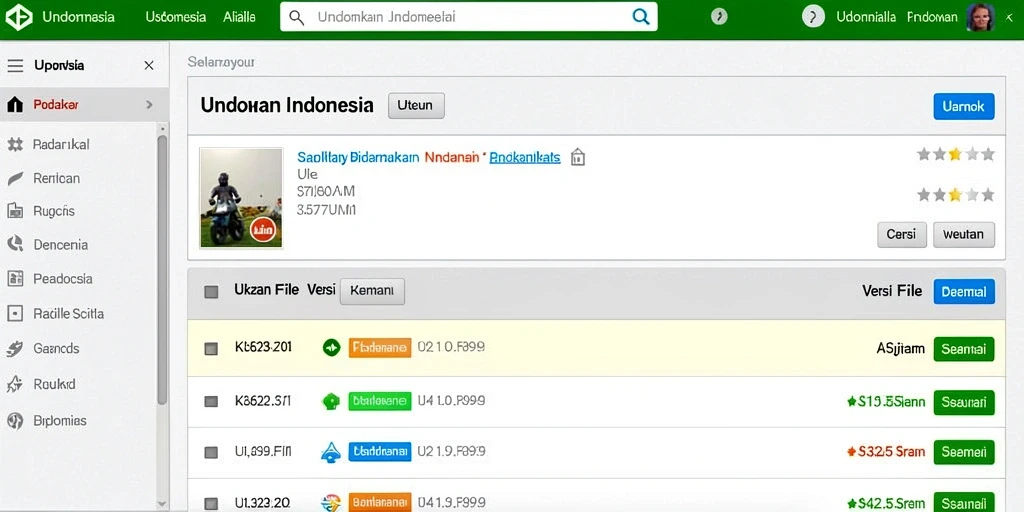Click the search magnifier icon at left of search box
This screenshot has height=512, width=1024.
[296, 18]
